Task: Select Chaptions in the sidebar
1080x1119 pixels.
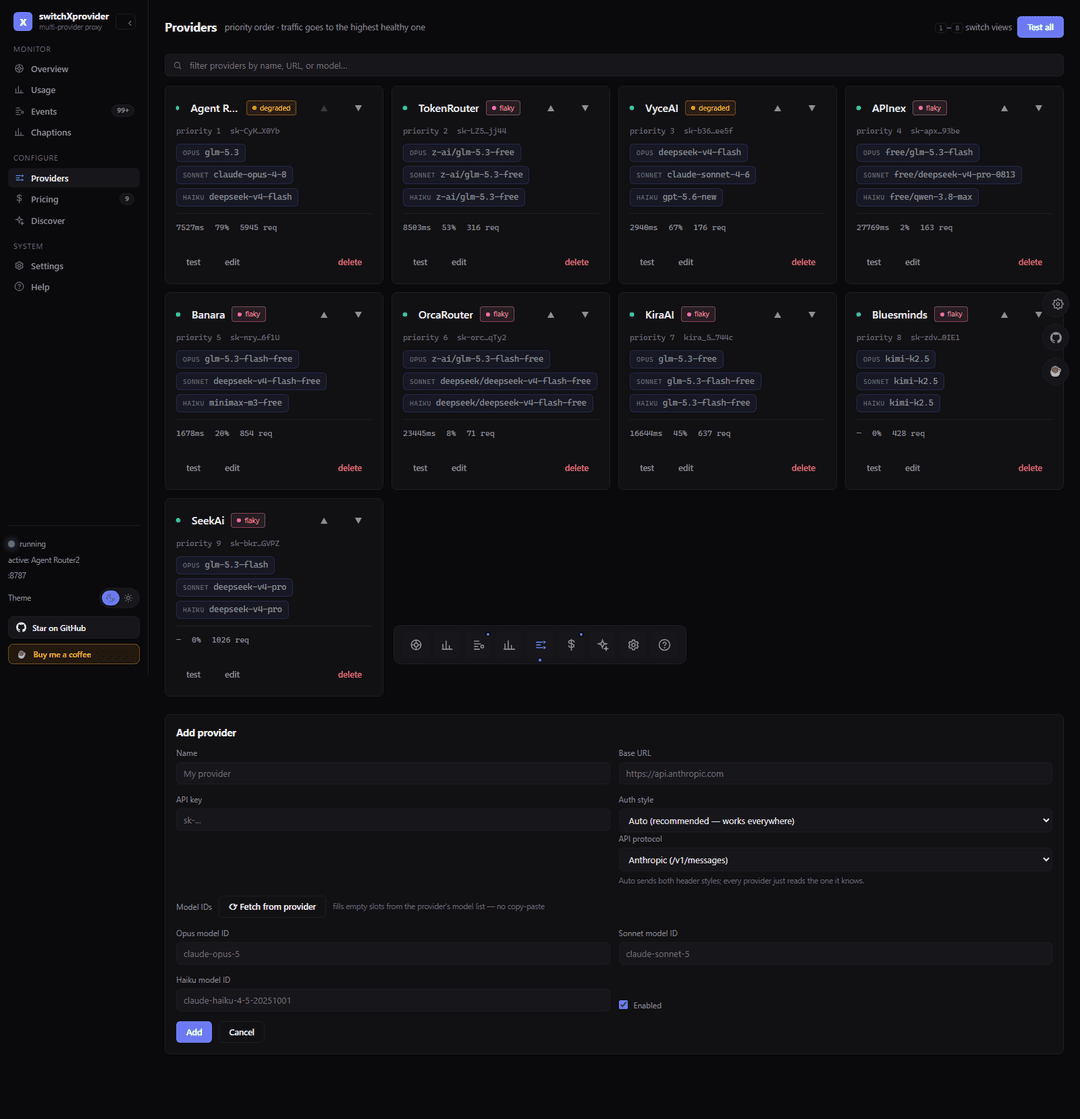Action: tap(74, 133)
